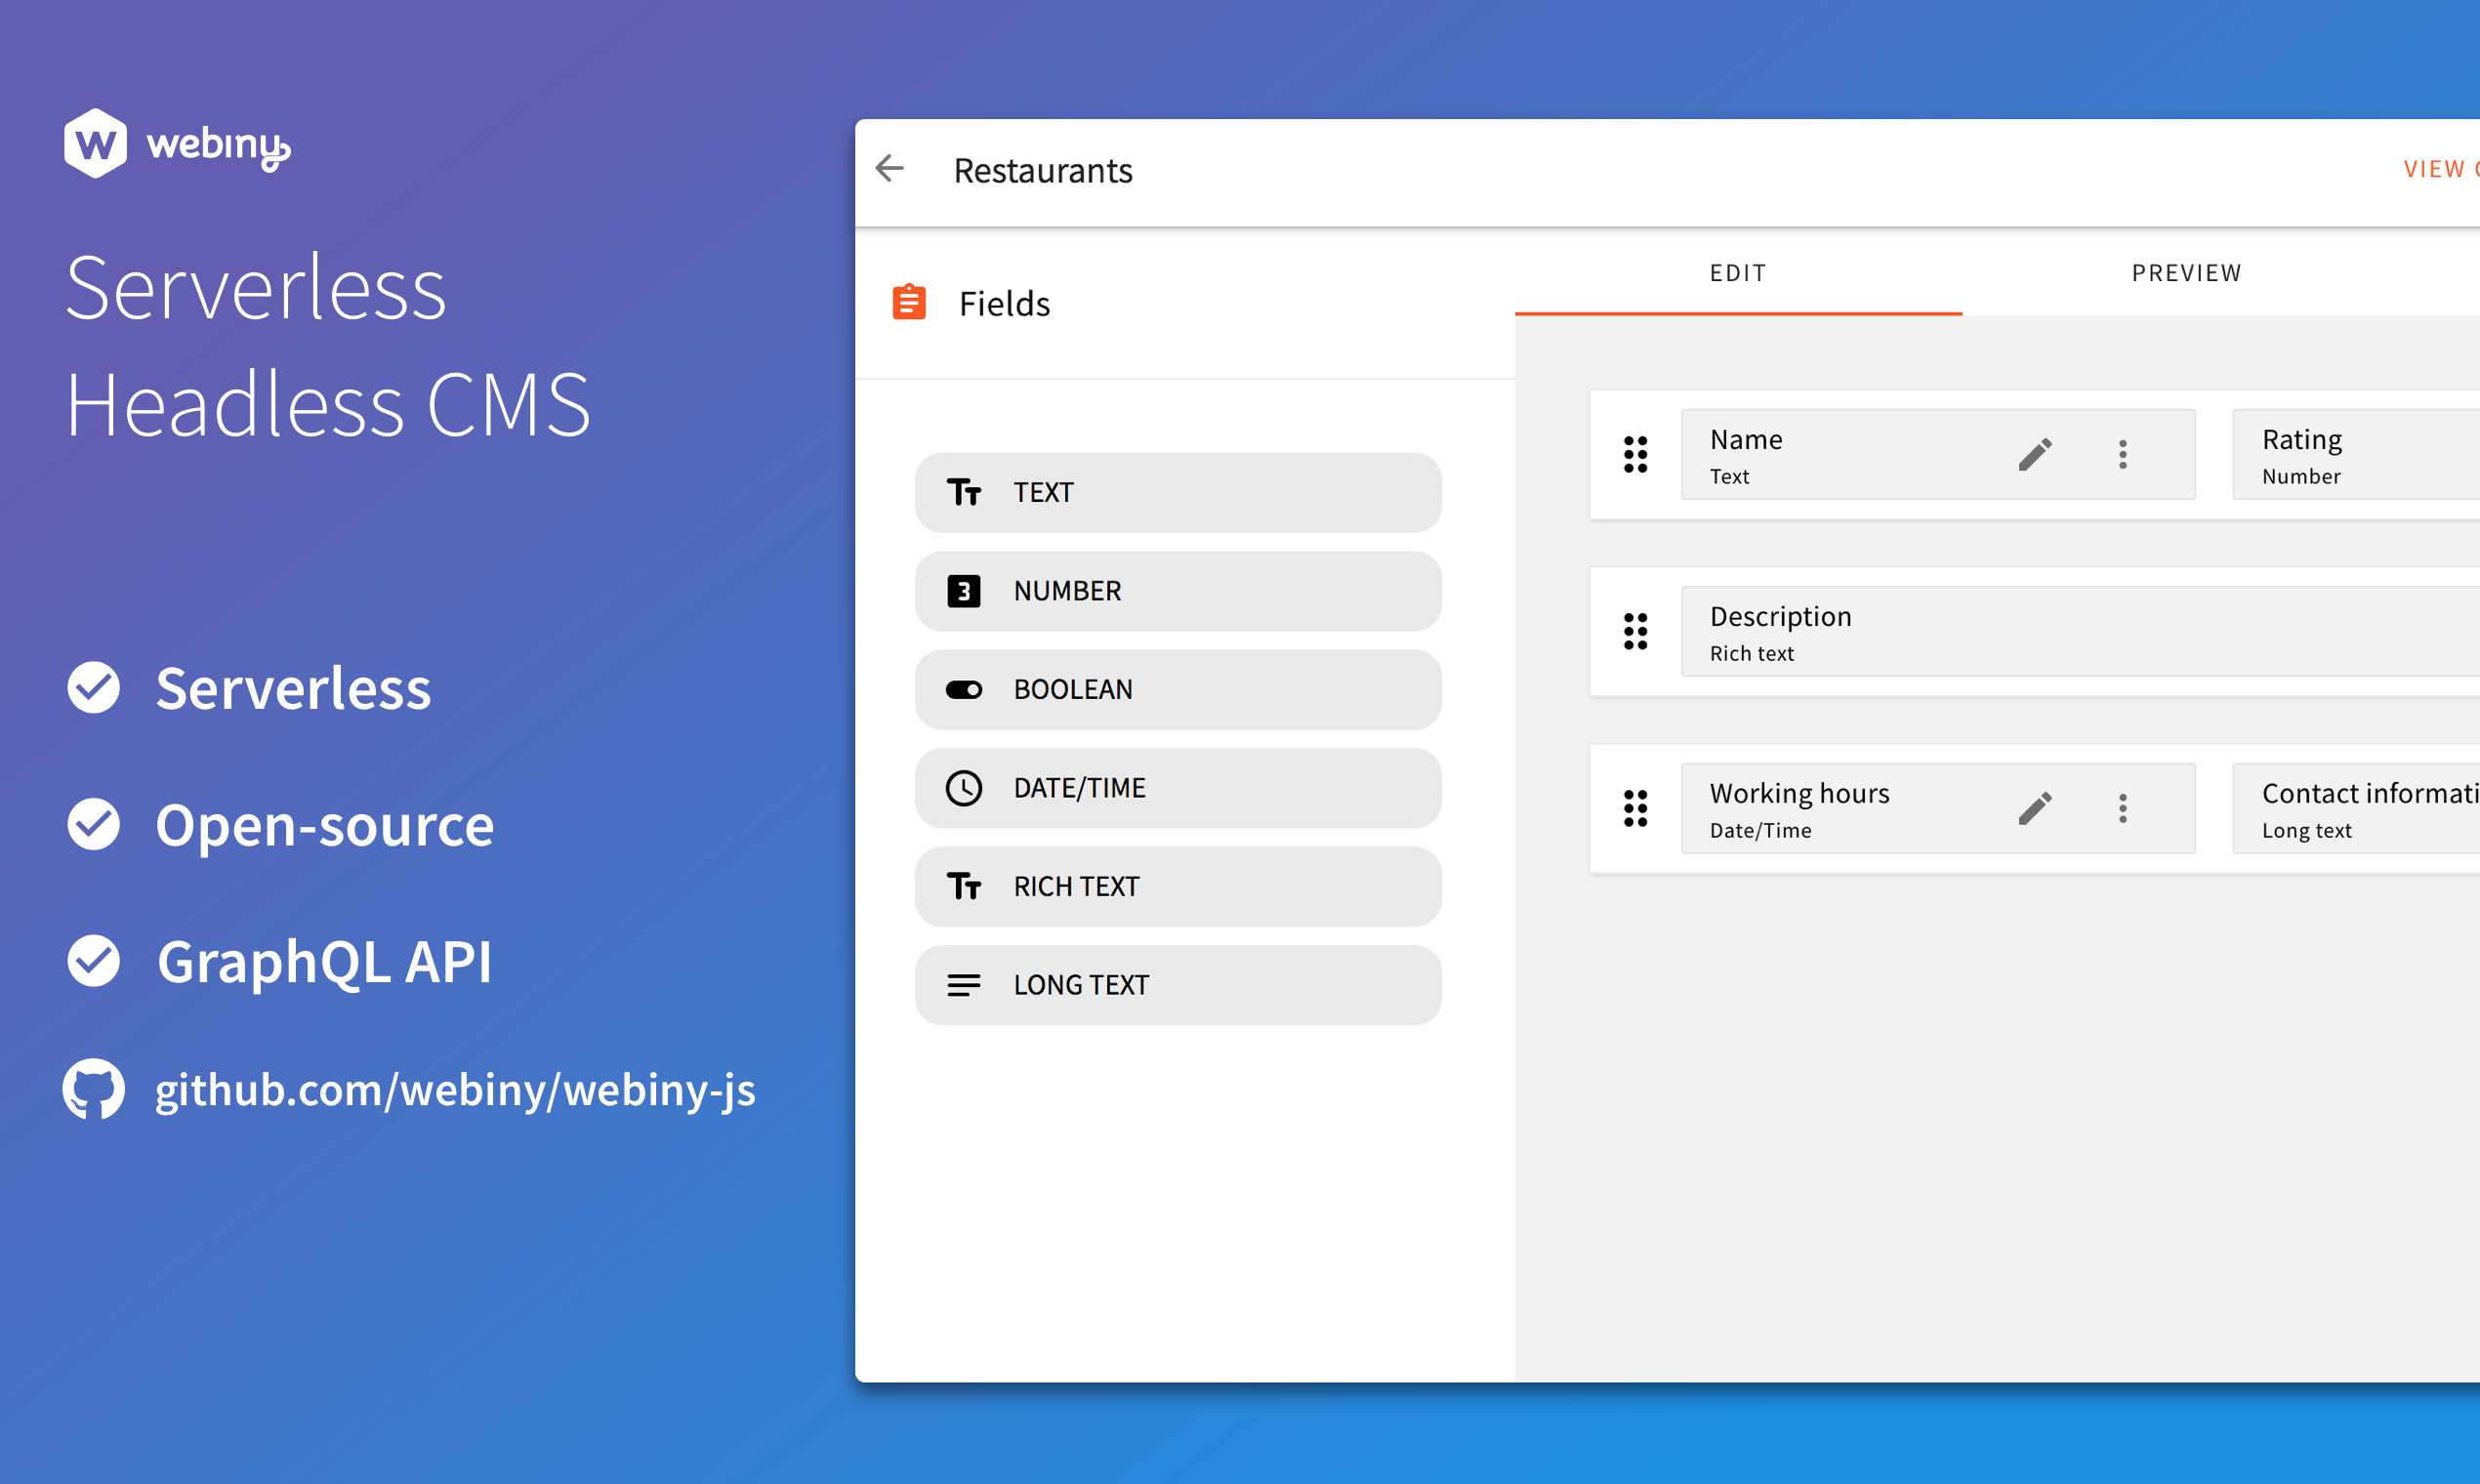The width and height of the screenshot is (2480, 1484).
Task: Switch to the EDIT tab
Action: point(1737,273)
